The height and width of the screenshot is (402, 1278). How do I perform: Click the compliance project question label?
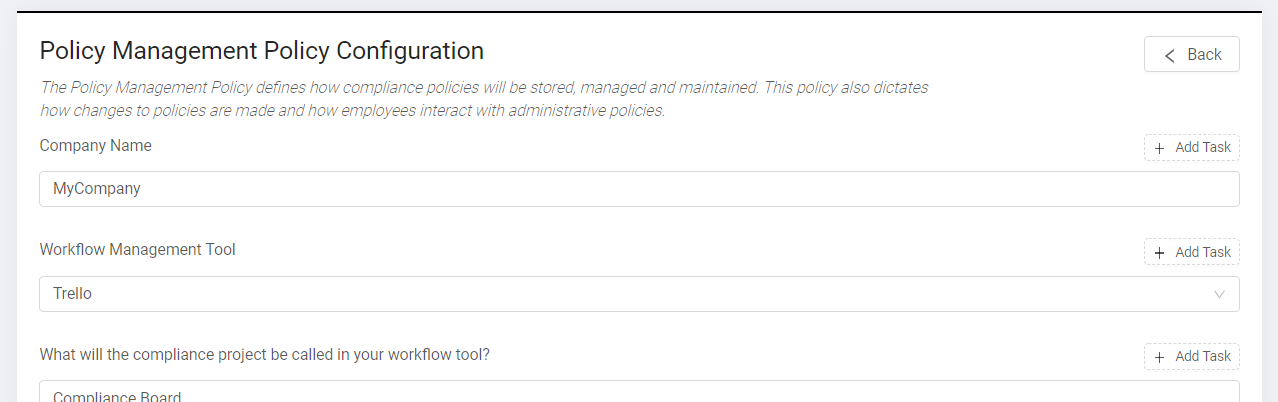point(264,355)
